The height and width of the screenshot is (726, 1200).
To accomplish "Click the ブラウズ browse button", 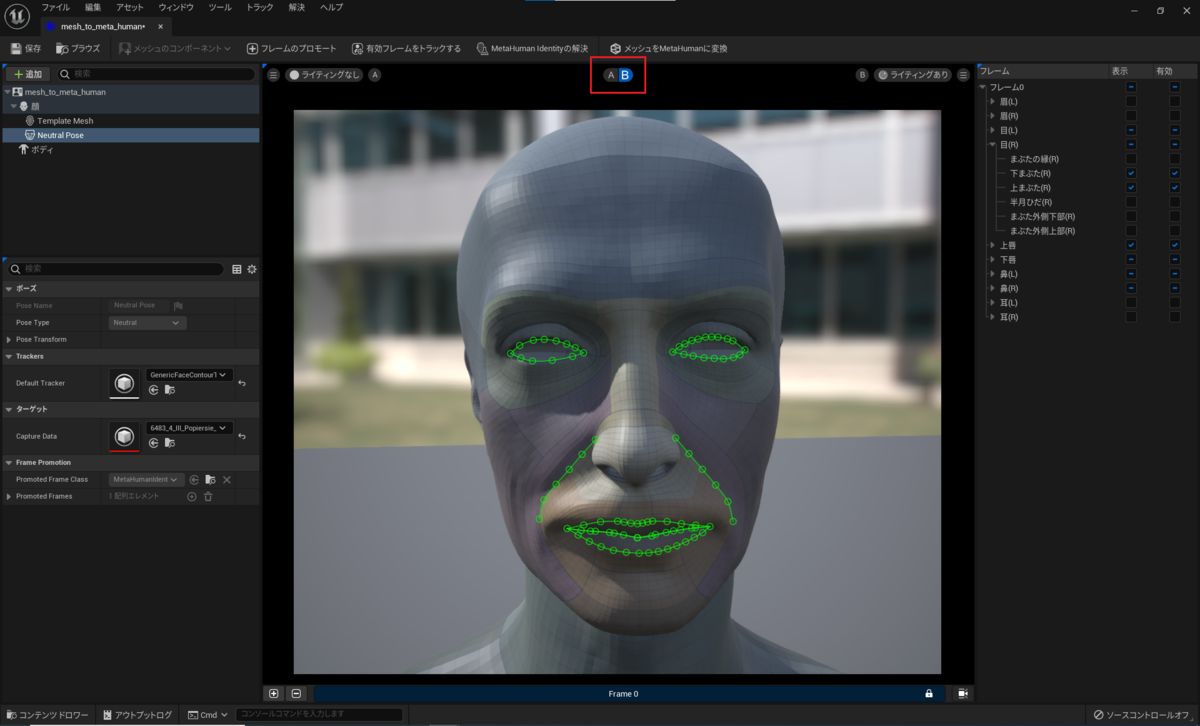I will (78, 48).
